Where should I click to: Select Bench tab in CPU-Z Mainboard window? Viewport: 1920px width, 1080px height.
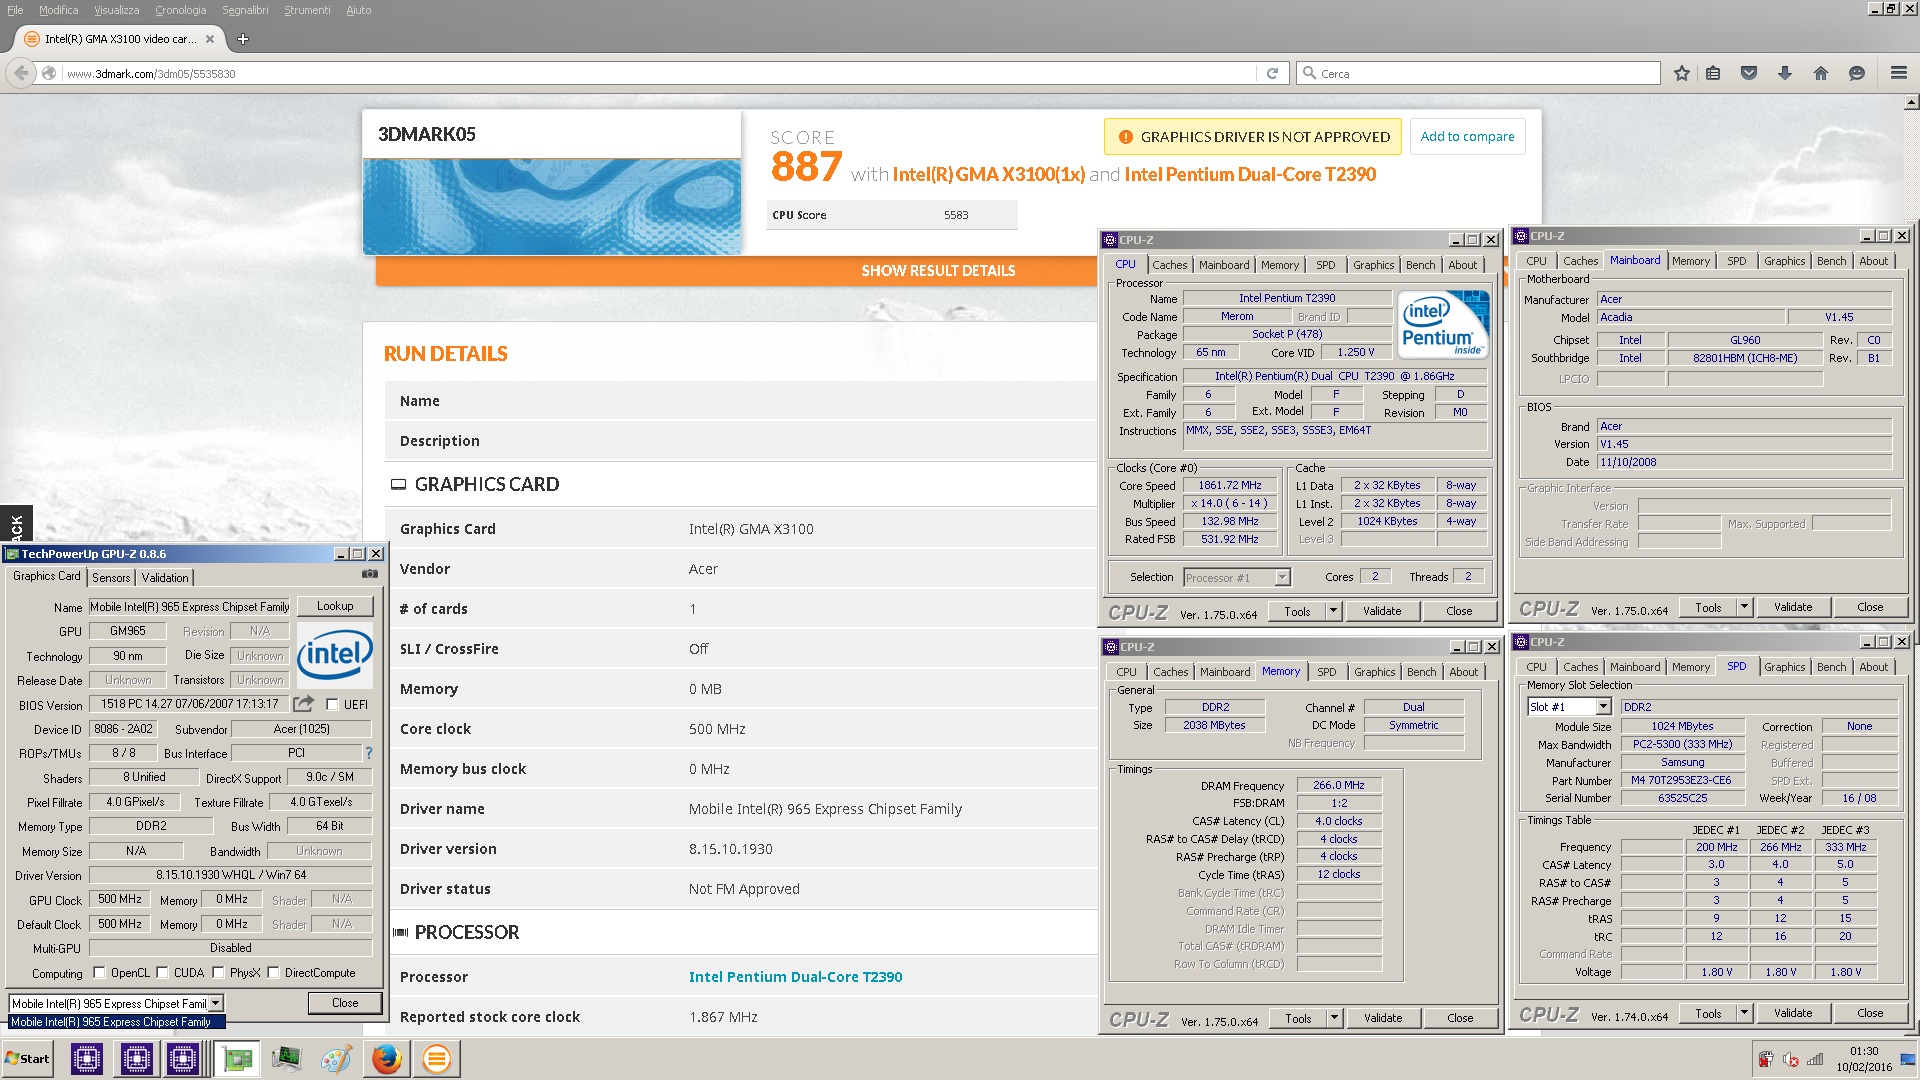1831,261
